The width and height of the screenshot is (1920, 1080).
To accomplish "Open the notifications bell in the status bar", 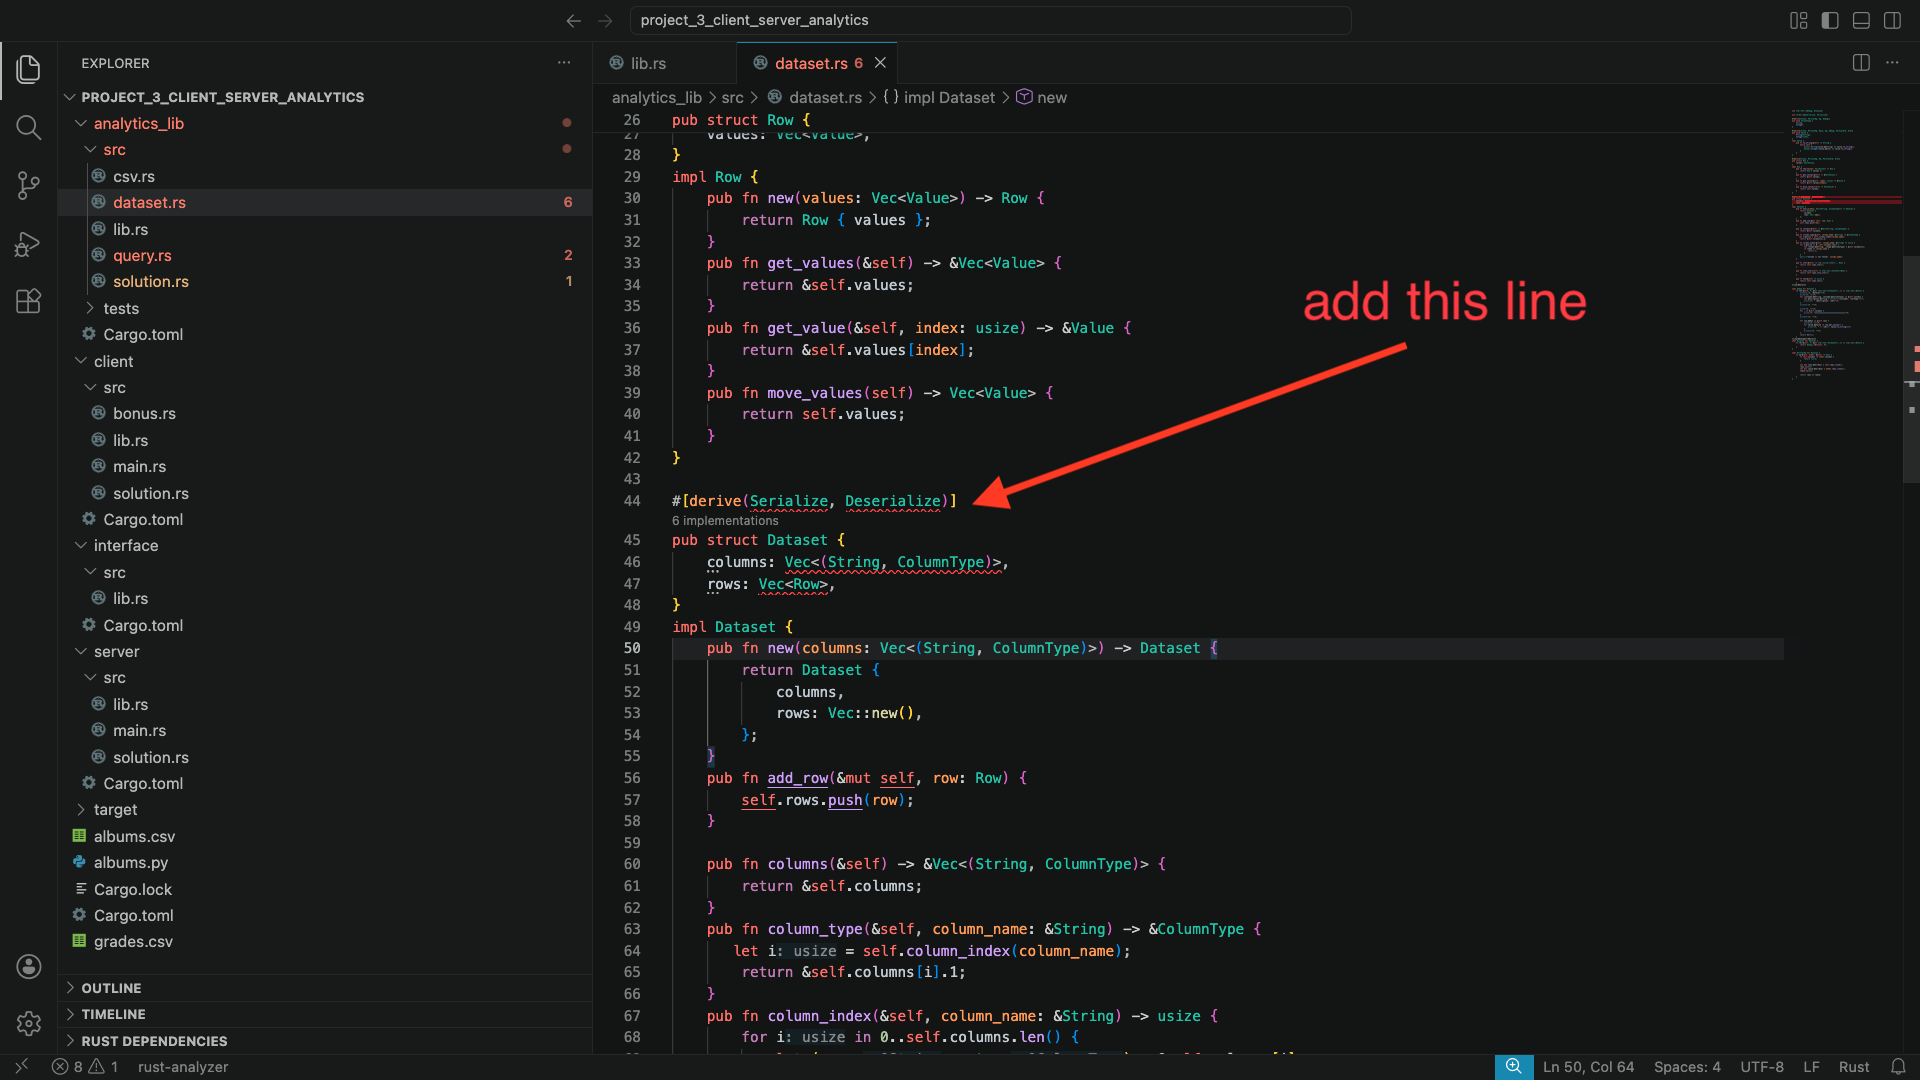I will 1898,1066.
